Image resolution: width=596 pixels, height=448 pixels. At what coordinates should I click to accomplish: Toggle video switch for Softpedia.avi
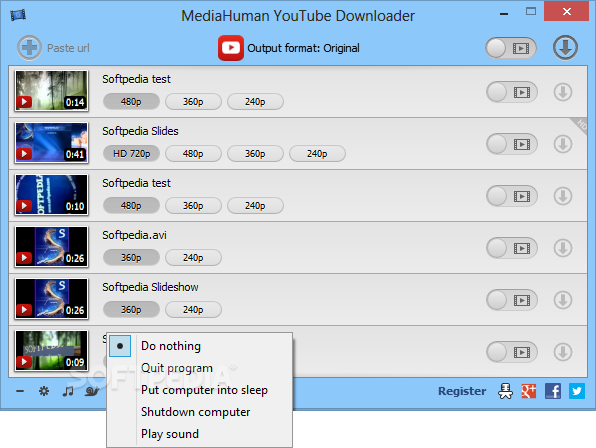click(x=512, y=248)
